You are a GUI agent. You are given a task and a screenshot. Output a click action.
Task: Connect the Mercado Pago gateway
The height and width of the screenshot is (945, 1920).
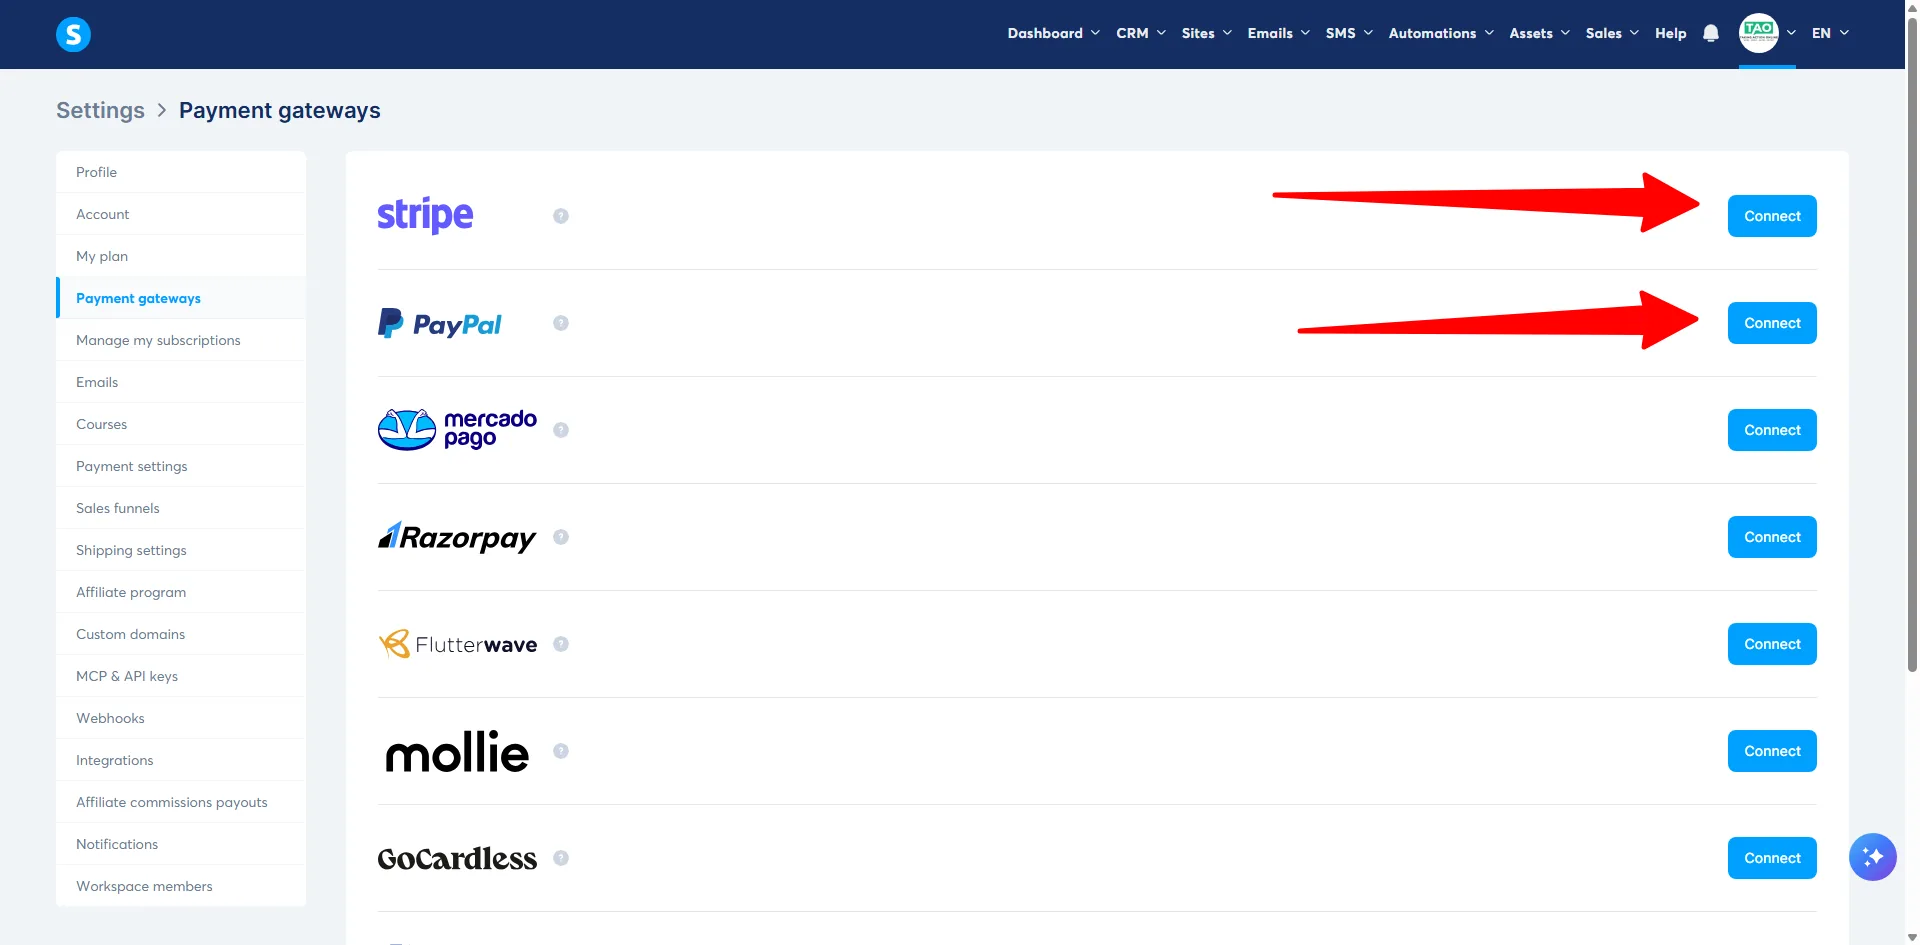click(1772, 430)
